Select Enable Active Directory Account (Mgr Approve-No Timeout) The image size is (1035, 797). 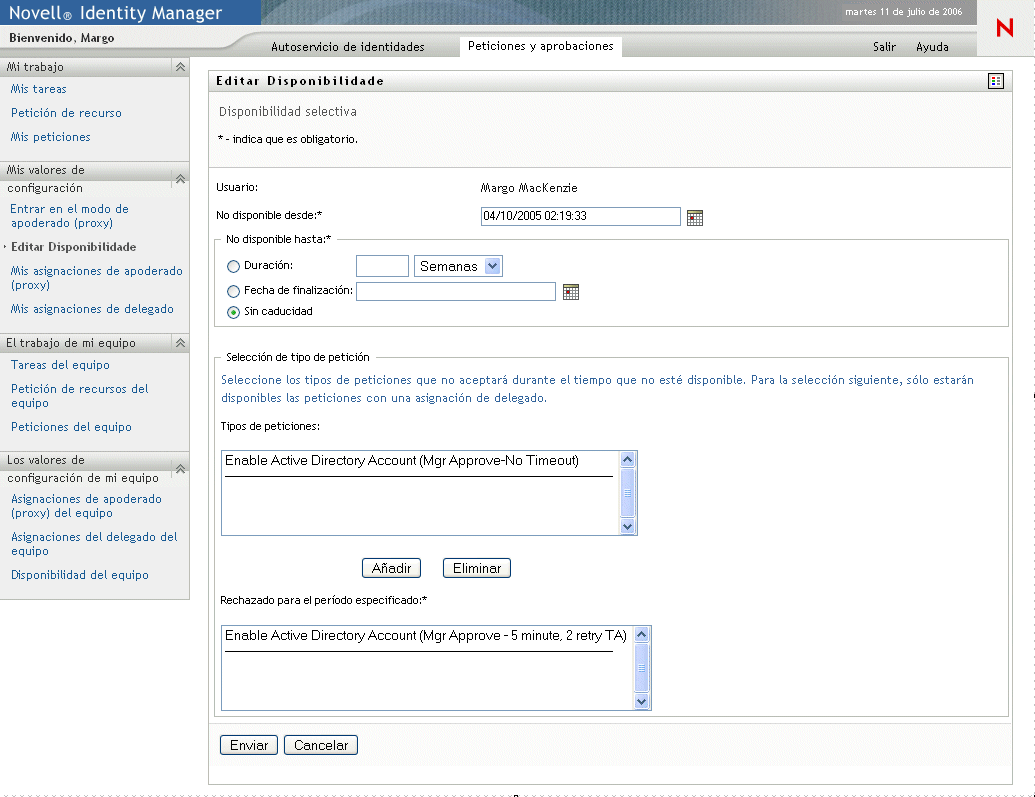(402, 460)
